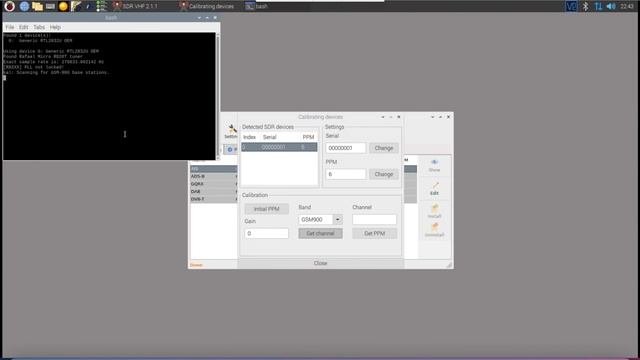Open the Edit menu in bash window
The image size is (640, 360).
pyautogui.click(x=24, y=27)
